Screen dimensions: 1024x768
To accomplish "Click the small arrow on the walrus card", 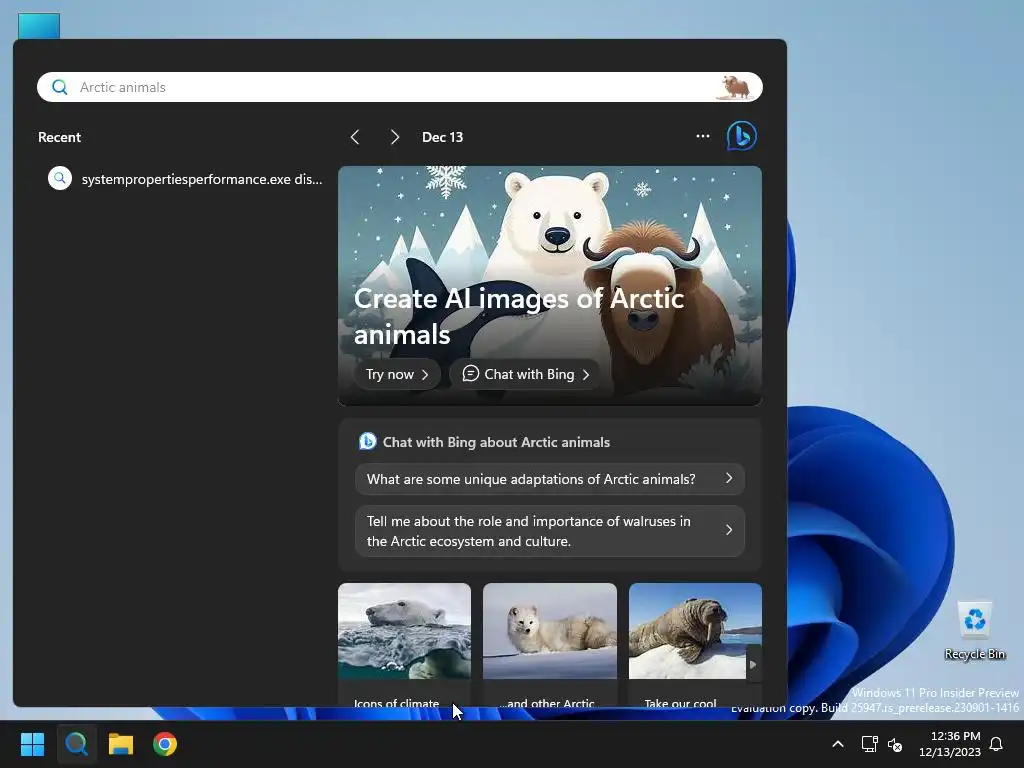I will (x=753, y=664).
